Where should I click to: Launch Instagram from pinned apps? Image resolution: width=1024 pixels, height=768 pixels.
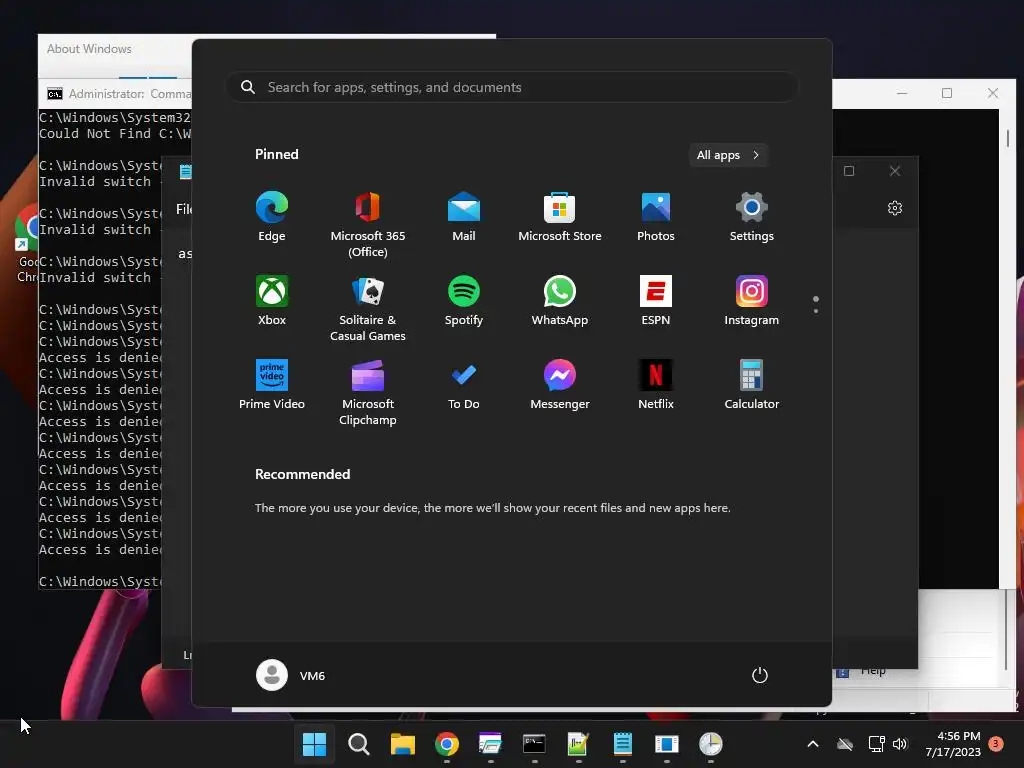tap(752, 301)
